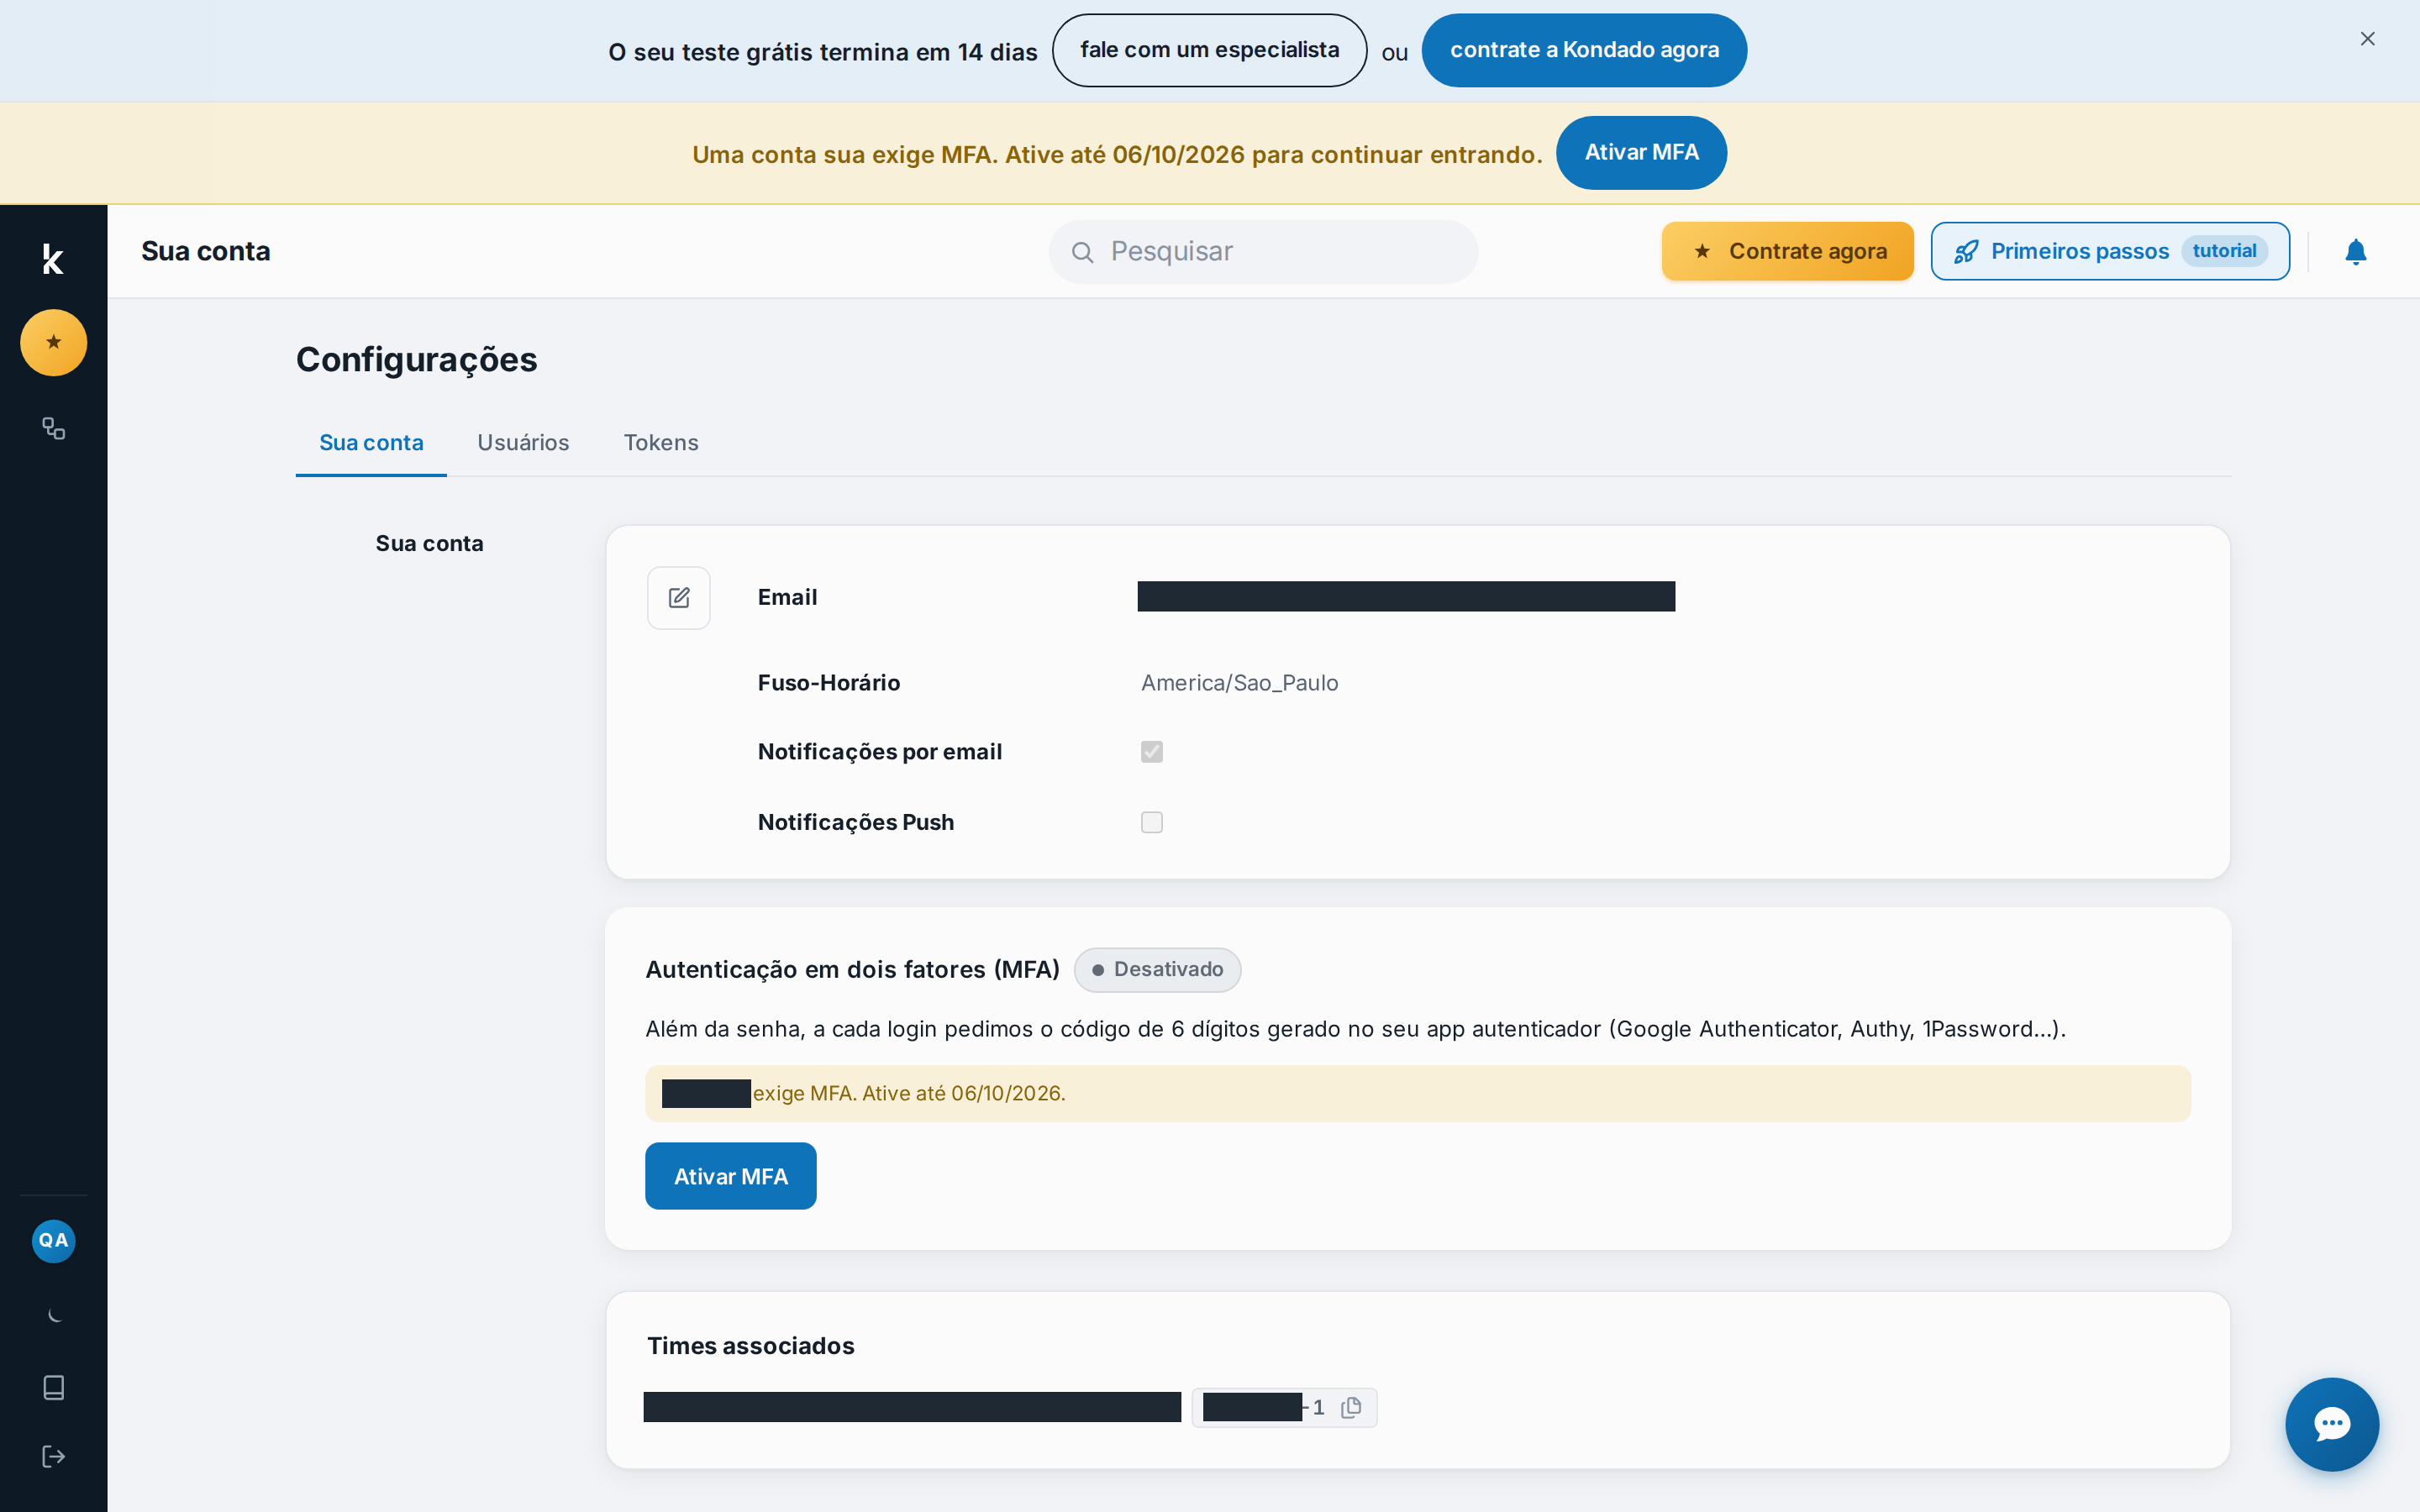Click the Desativado status badge
Image resolution: width=2420 pixels, height=1512 pixels.
coord(1157,969)
